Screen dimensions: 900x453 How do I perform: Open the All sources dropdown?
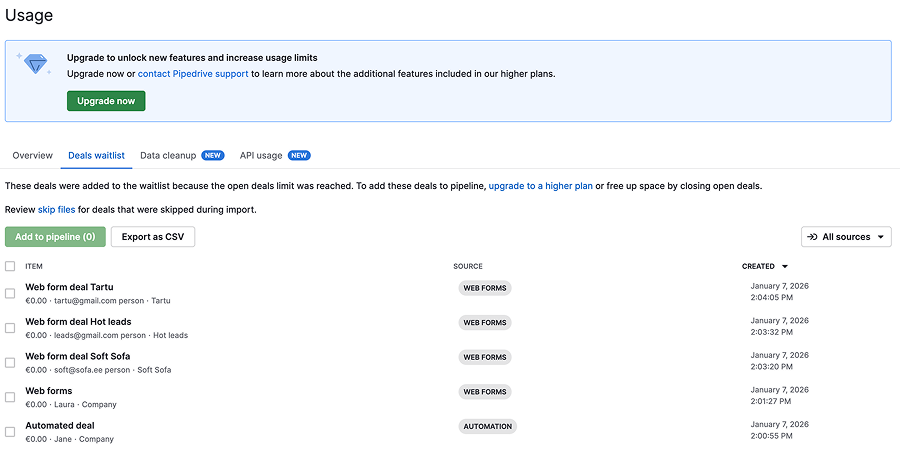pyautogui.click(x=846, y=237)
